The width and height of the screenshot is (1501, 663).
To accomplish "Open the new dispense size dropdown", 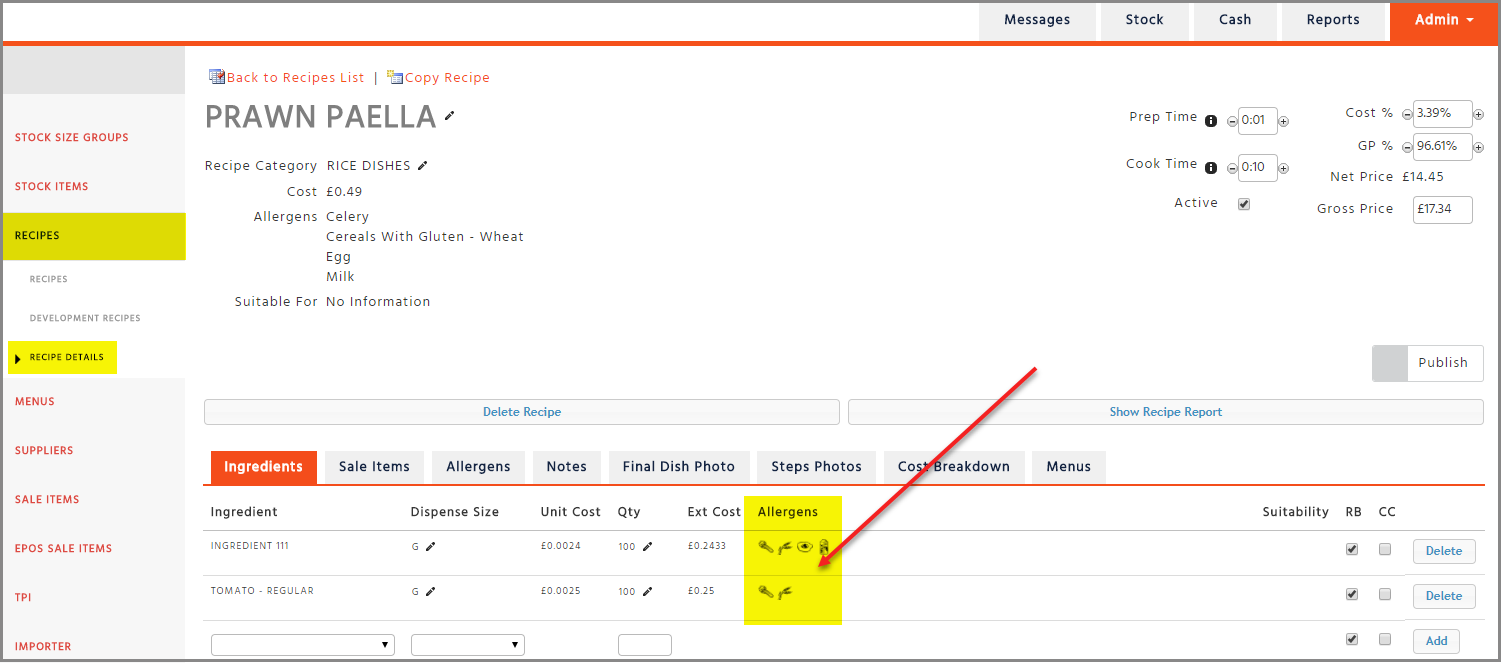I will 467,645.
